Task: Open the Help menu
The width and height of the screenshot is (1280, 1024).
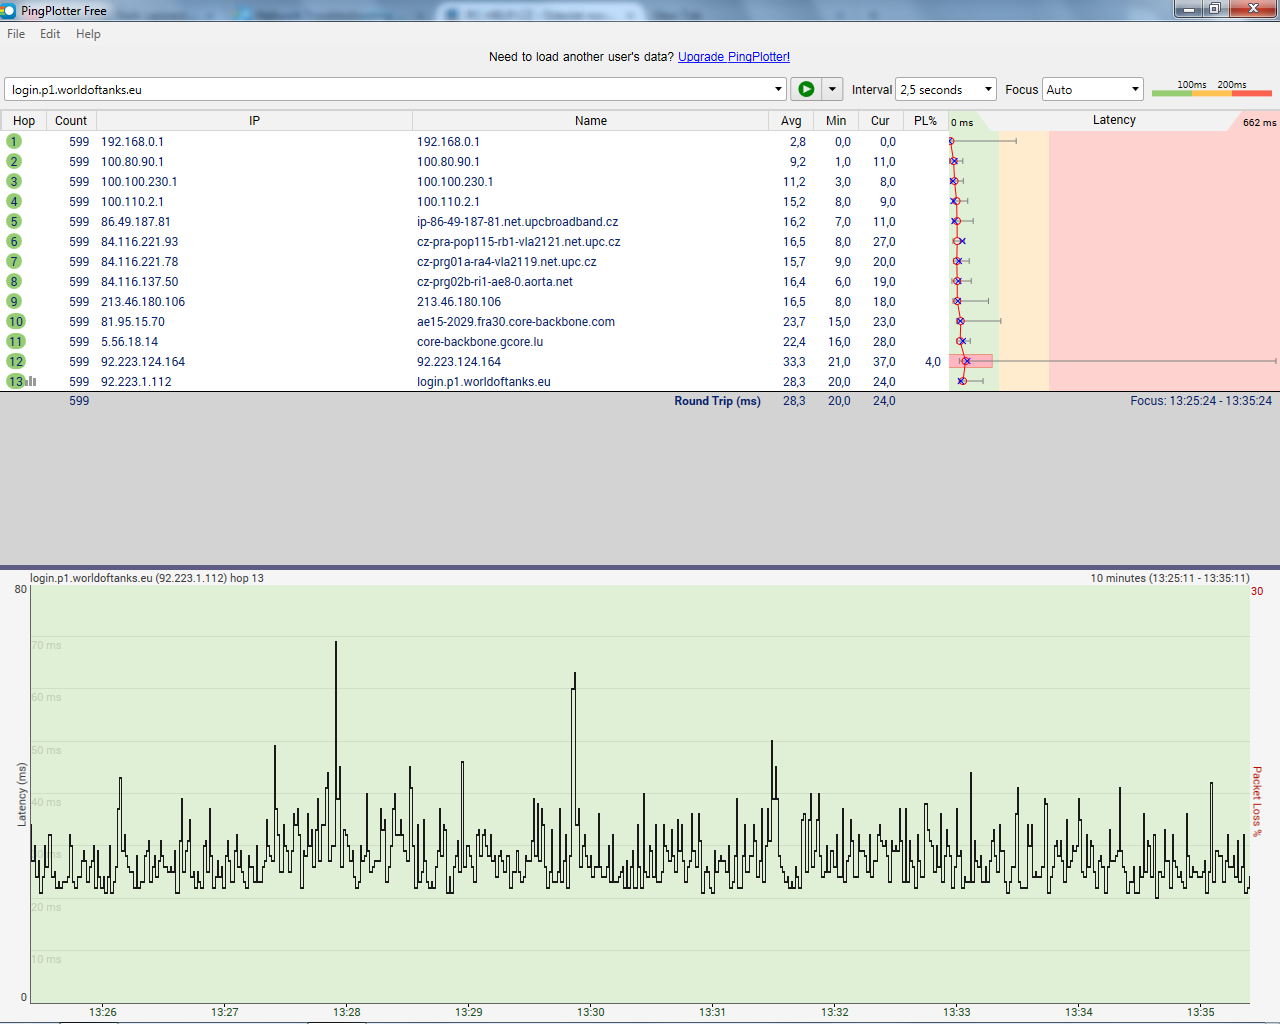Action: tap(88, 34)
